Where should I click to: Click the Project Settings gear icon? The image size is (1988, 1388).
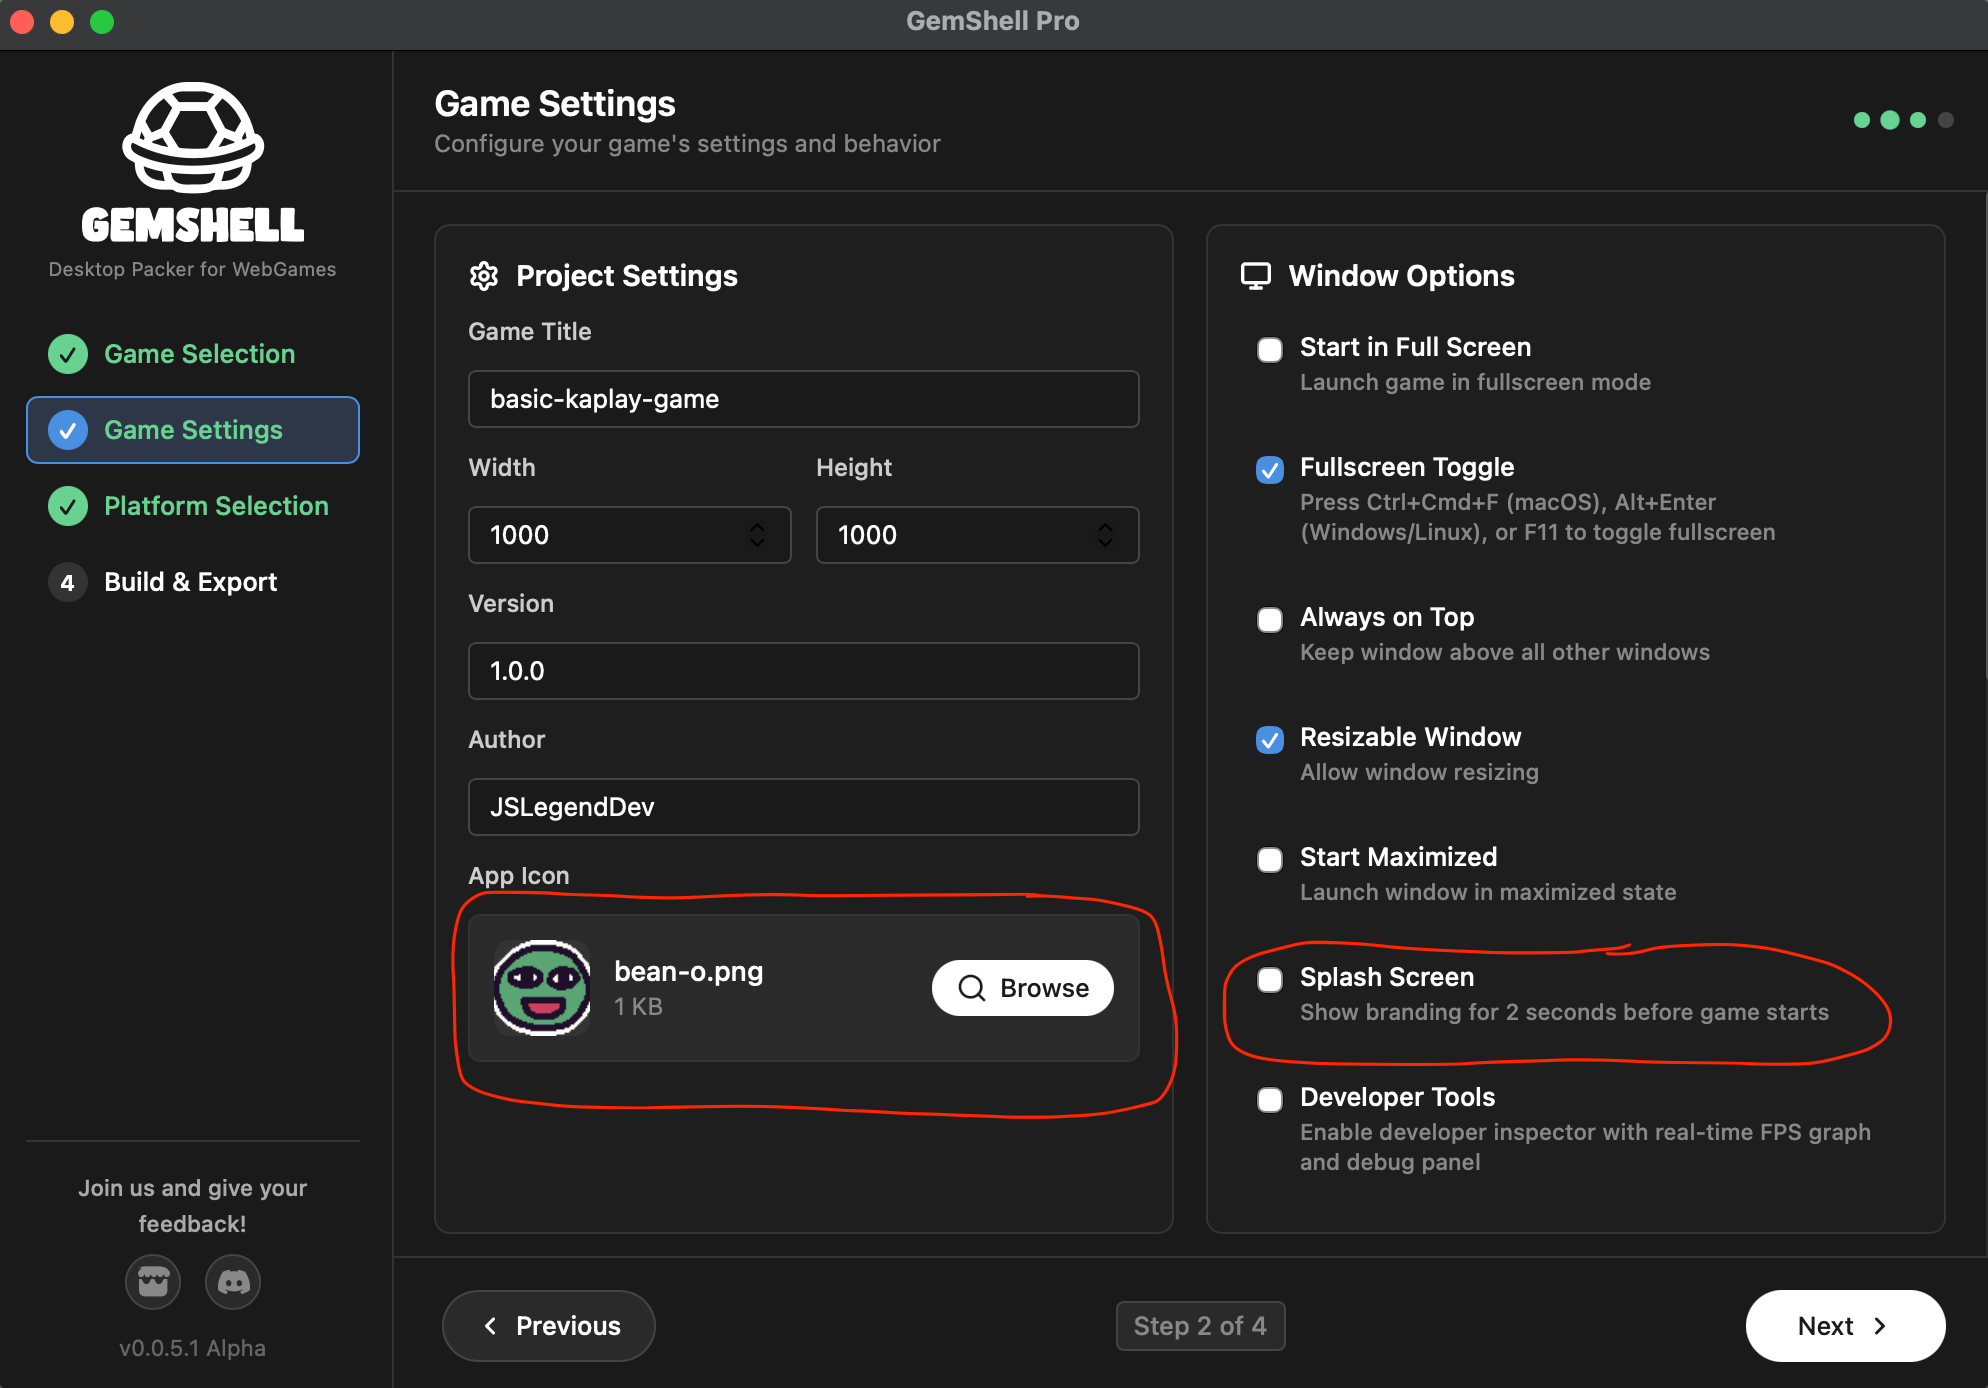484,276
